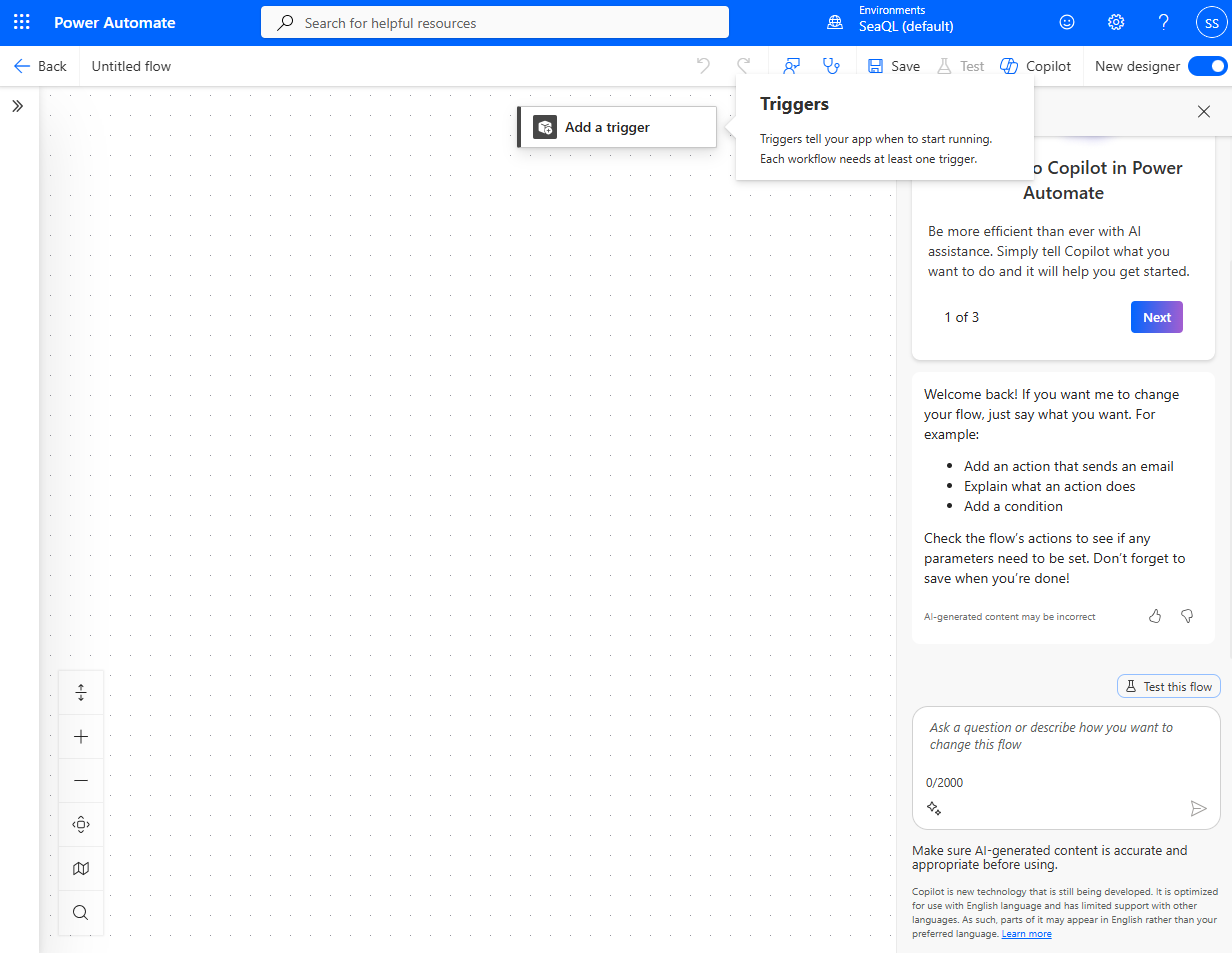
Task: Open the feedback person icon in toolbar
Action: point(791,66)
